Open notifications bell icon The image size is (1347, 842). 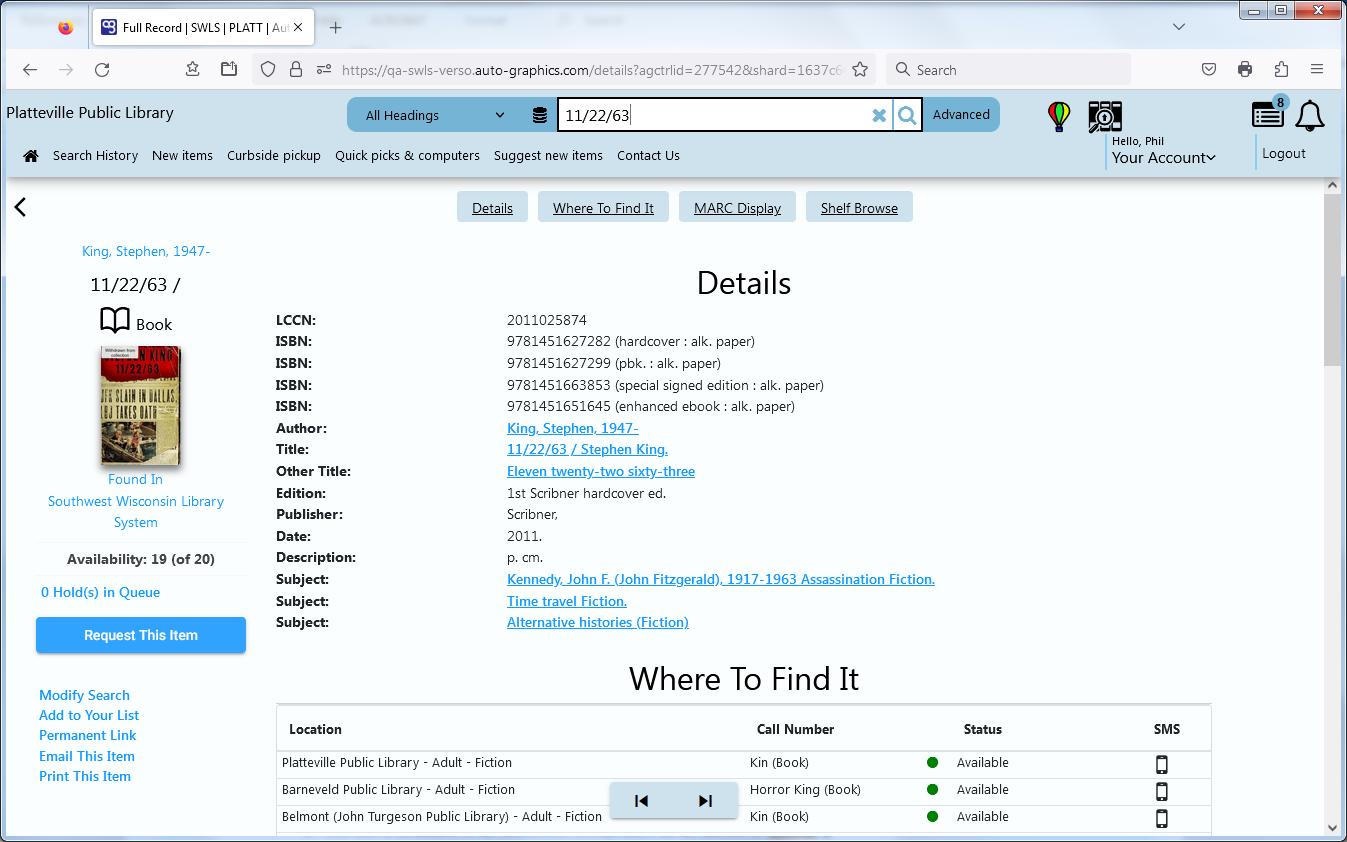click(1310, 116)
